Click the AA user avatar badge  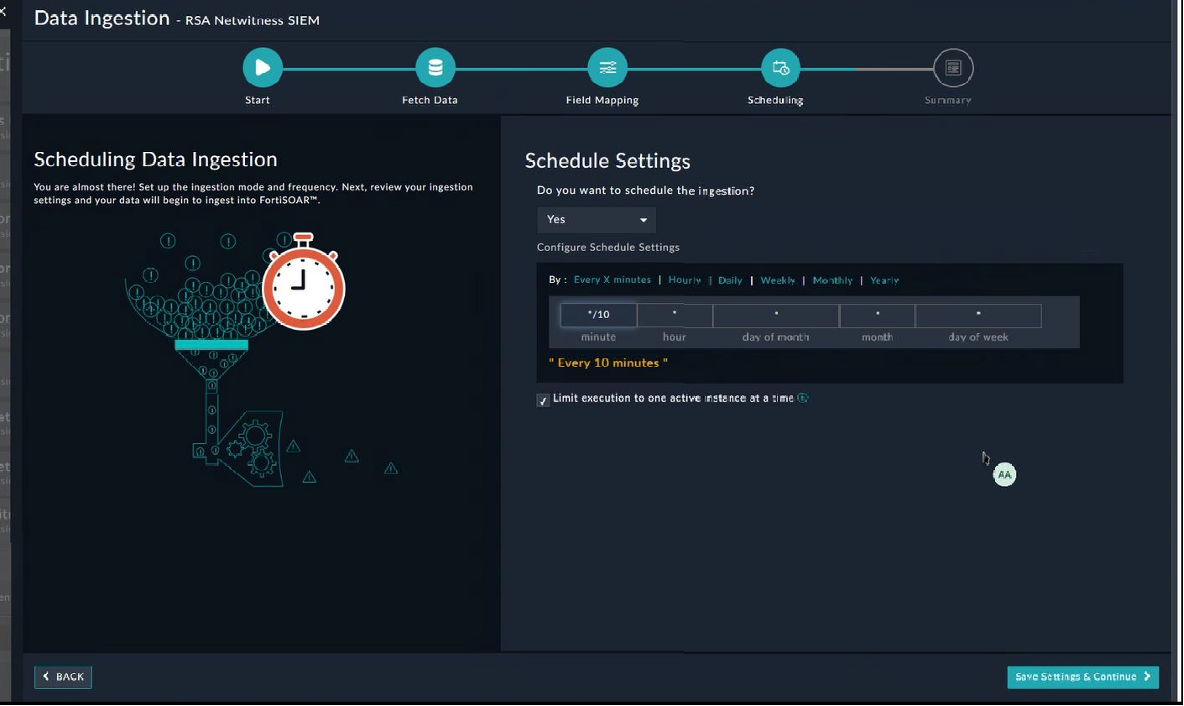click(x=1004, y=475)
